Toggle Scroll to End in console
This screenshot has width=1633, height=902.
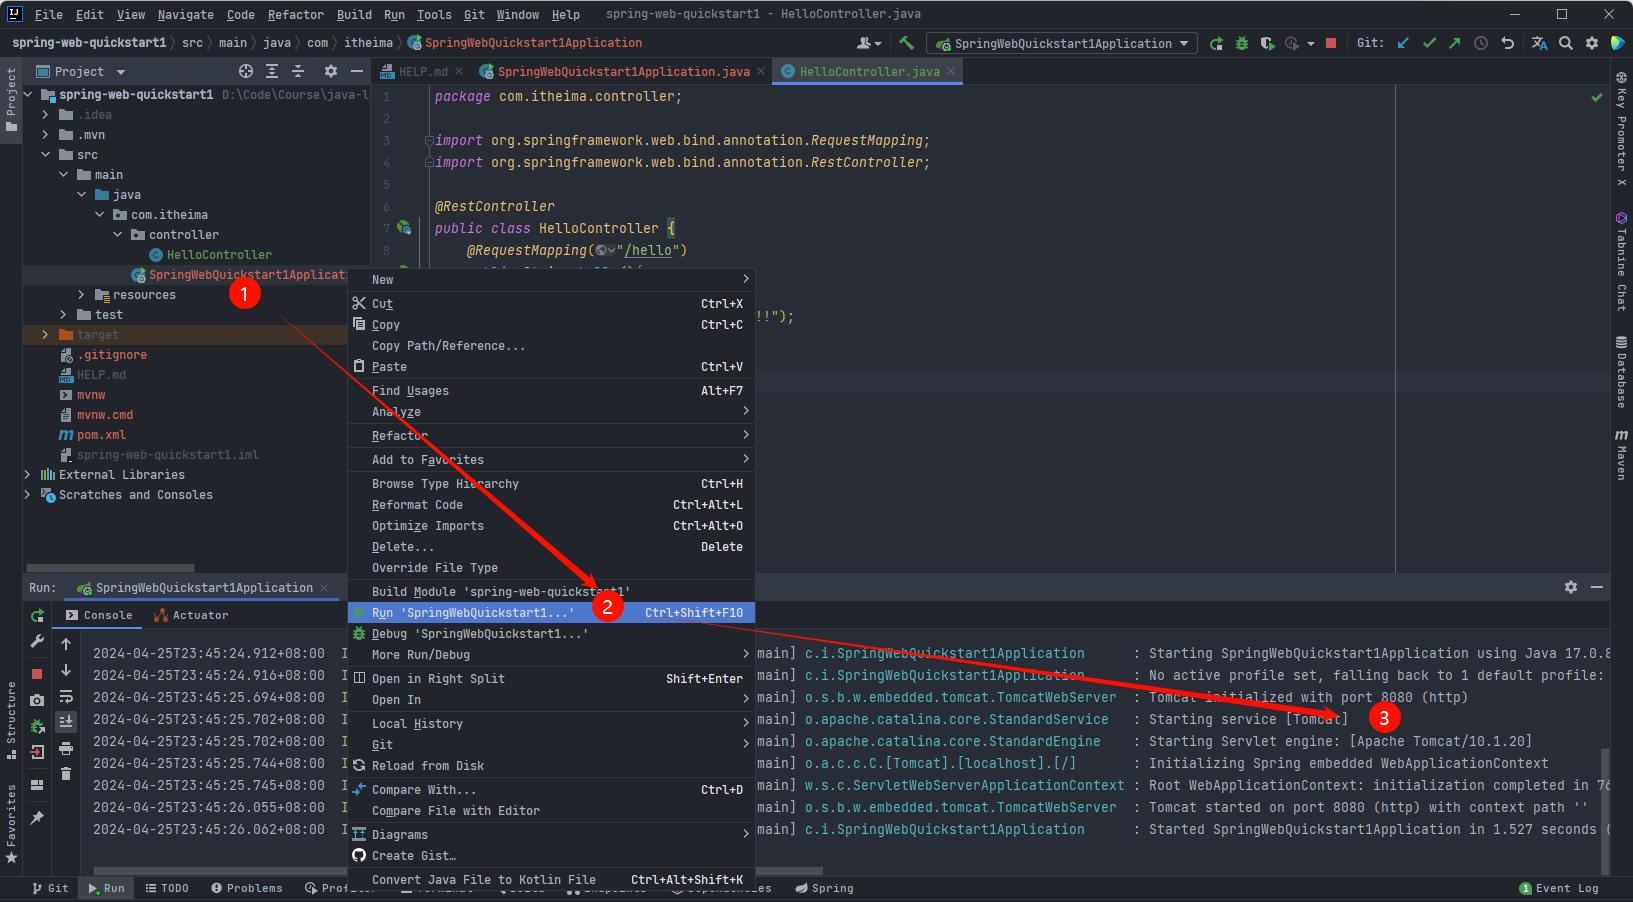pos(66,721)
